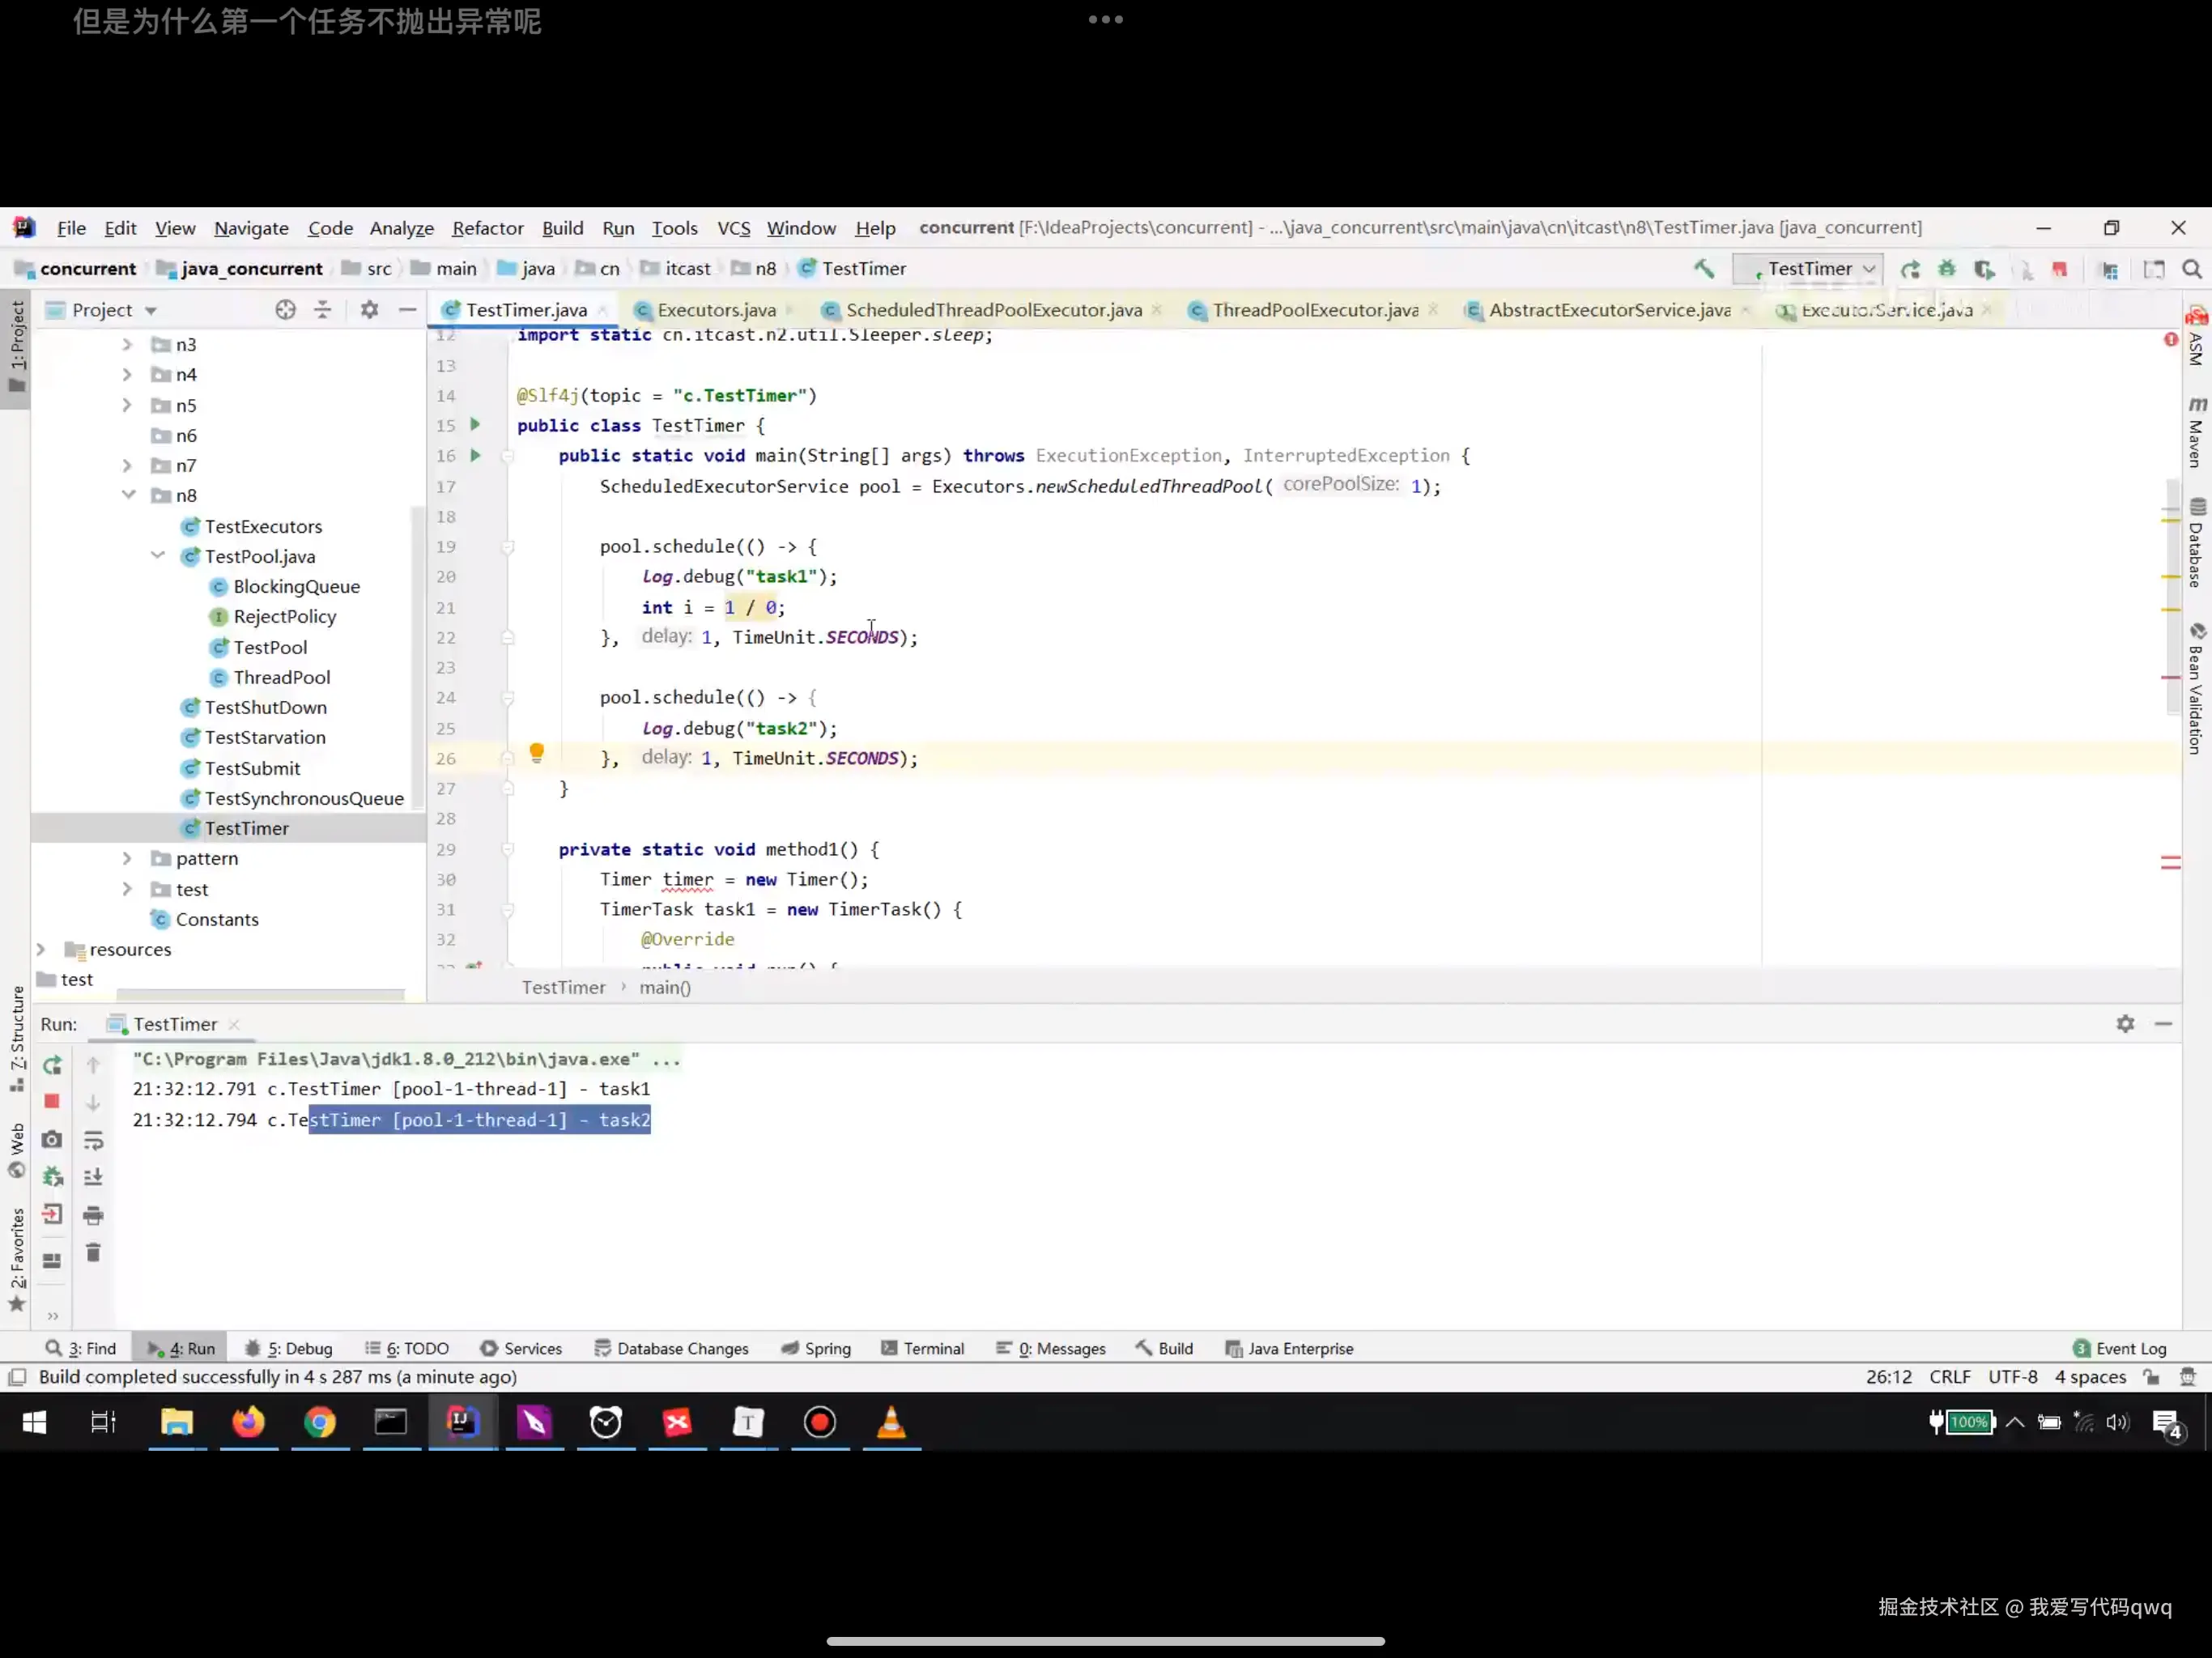
Task: Expand the n7 folder in project tree
Action: coord(127,466)
